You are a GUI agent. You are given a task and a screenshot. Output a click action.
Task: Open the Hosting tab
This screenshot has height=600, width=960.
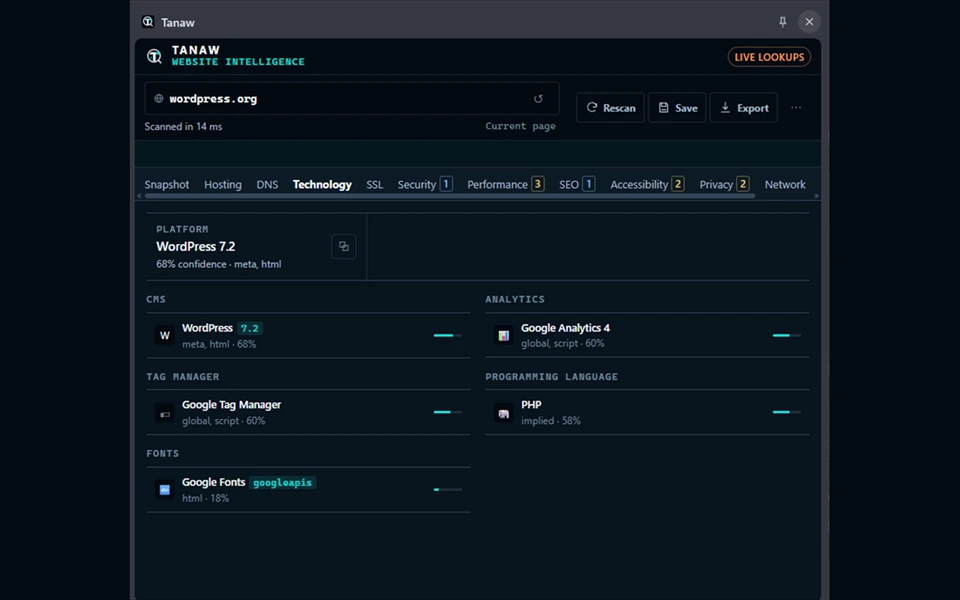(223, 184)
